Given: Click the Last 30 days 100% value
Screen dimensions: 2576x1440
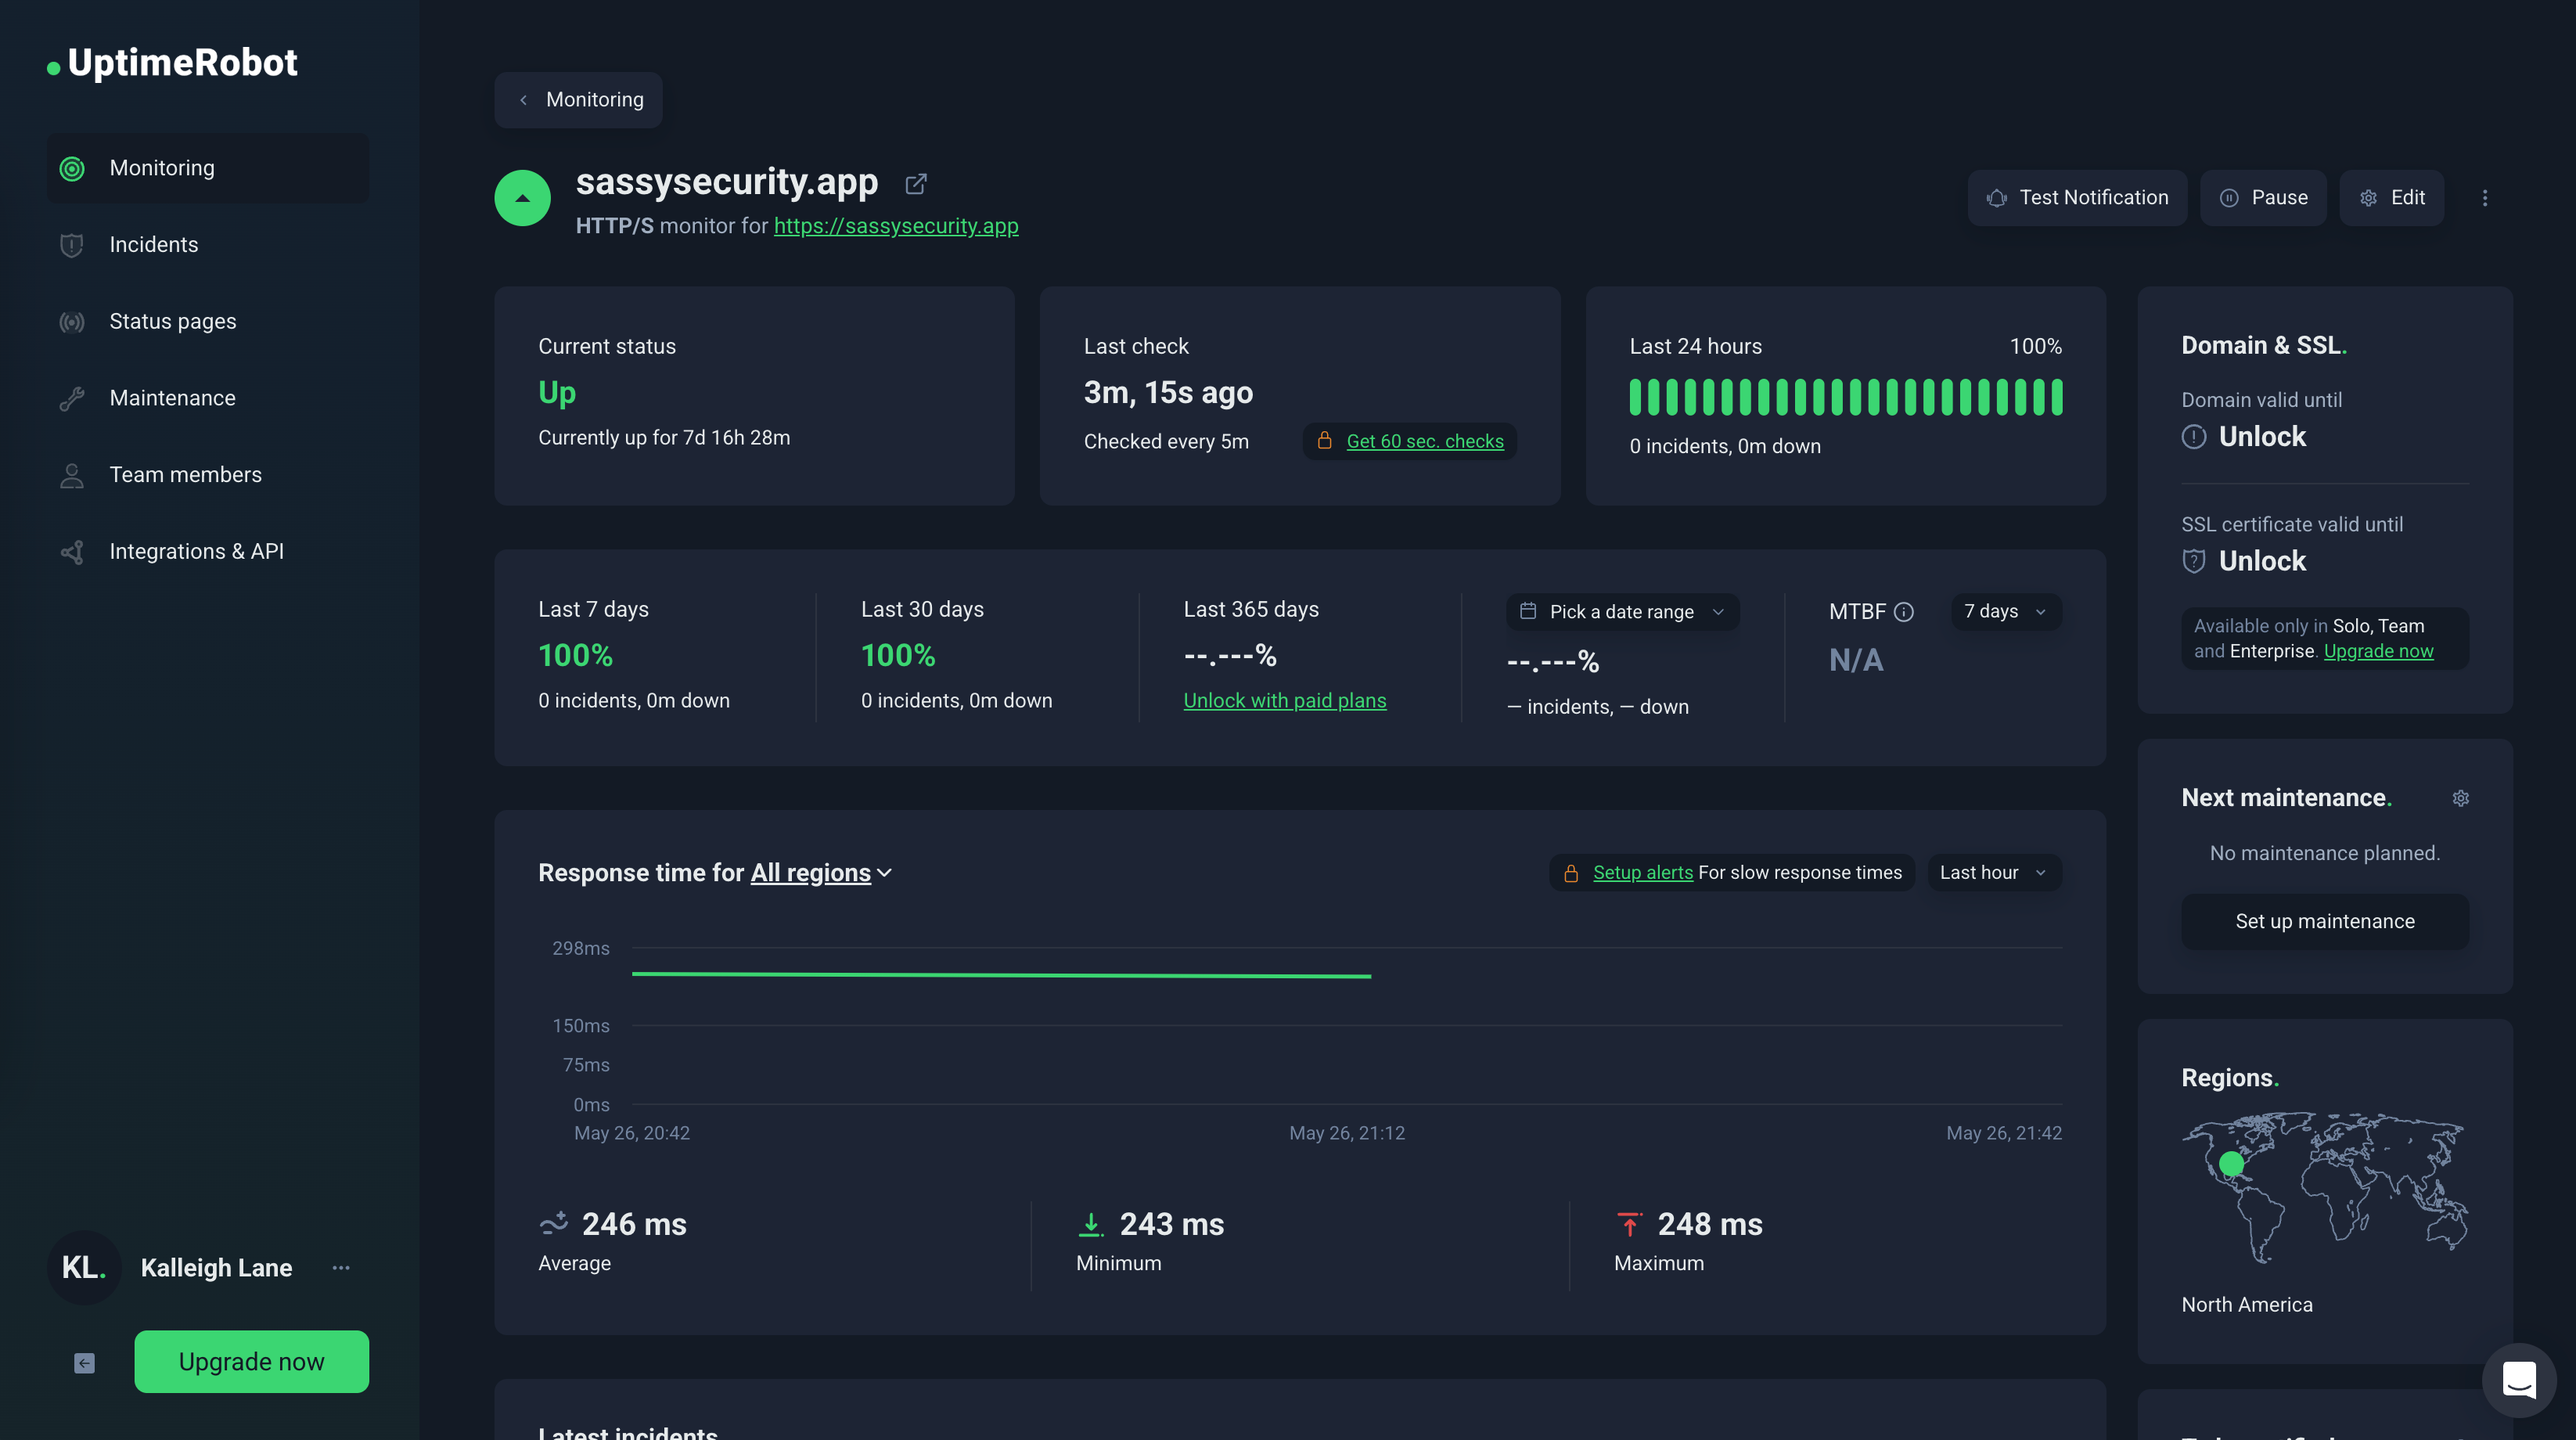Looking at the screenshot, I should 898,656.
